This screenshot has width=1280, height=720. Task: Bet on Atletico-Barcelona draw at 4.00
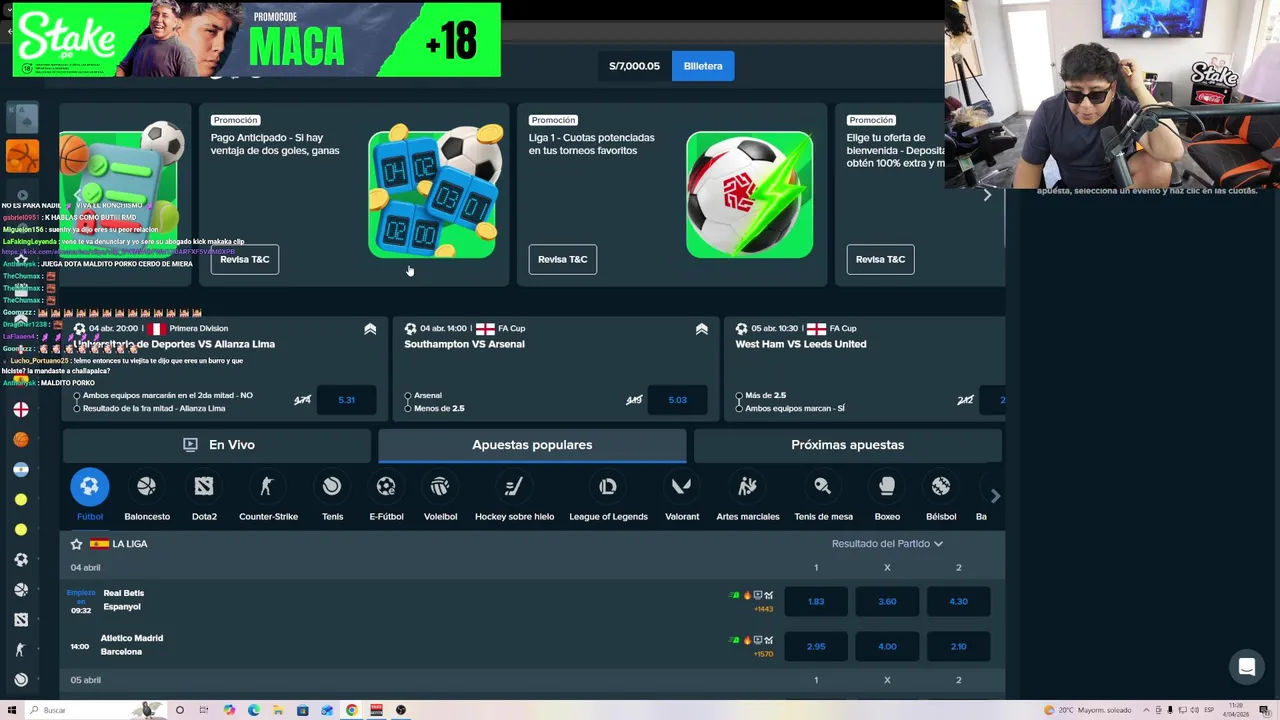[887, 646]
